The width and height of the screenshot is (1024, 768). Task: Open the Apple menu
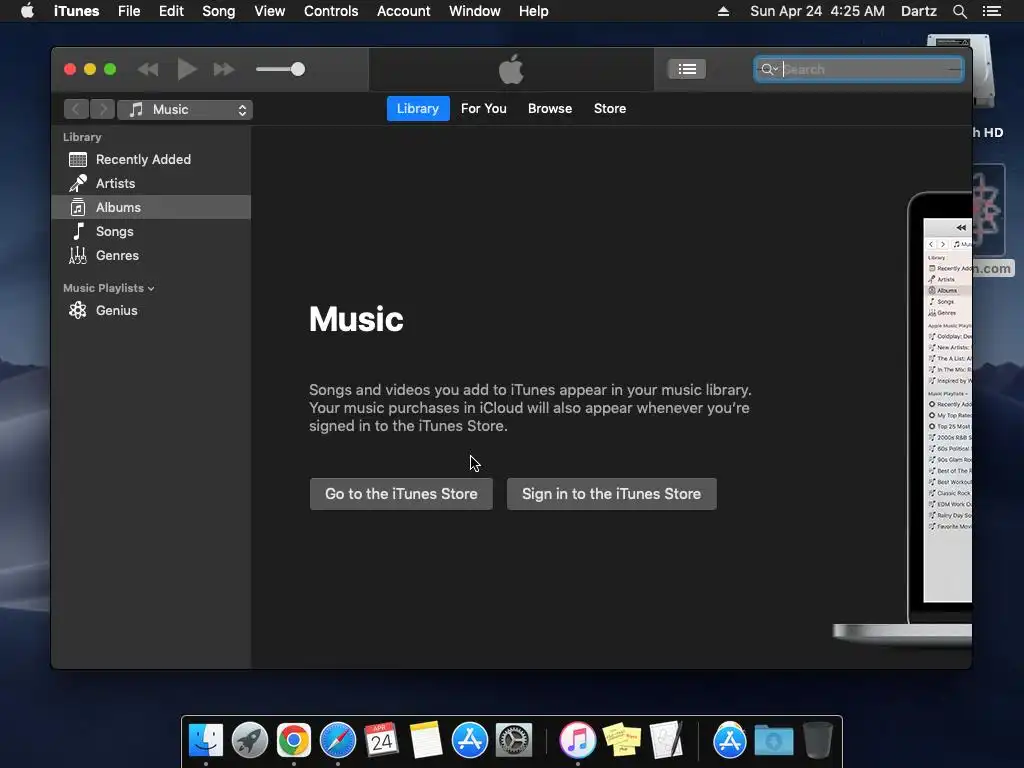(x=27, y=11)
